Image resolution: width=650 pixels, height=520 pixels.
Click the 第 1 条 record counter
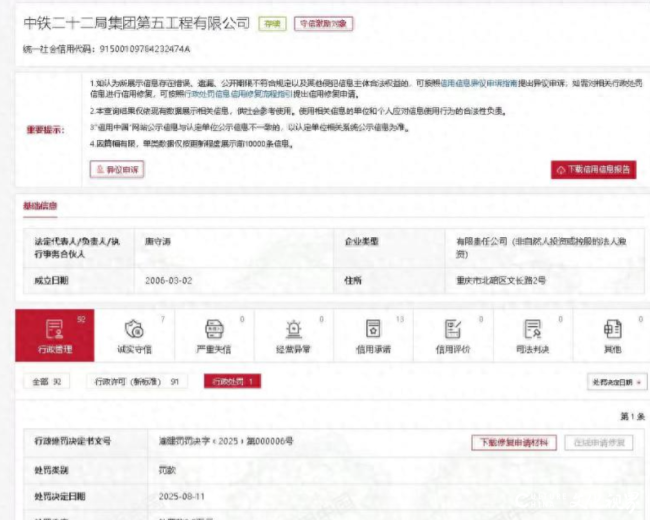[x=633, y=416]
